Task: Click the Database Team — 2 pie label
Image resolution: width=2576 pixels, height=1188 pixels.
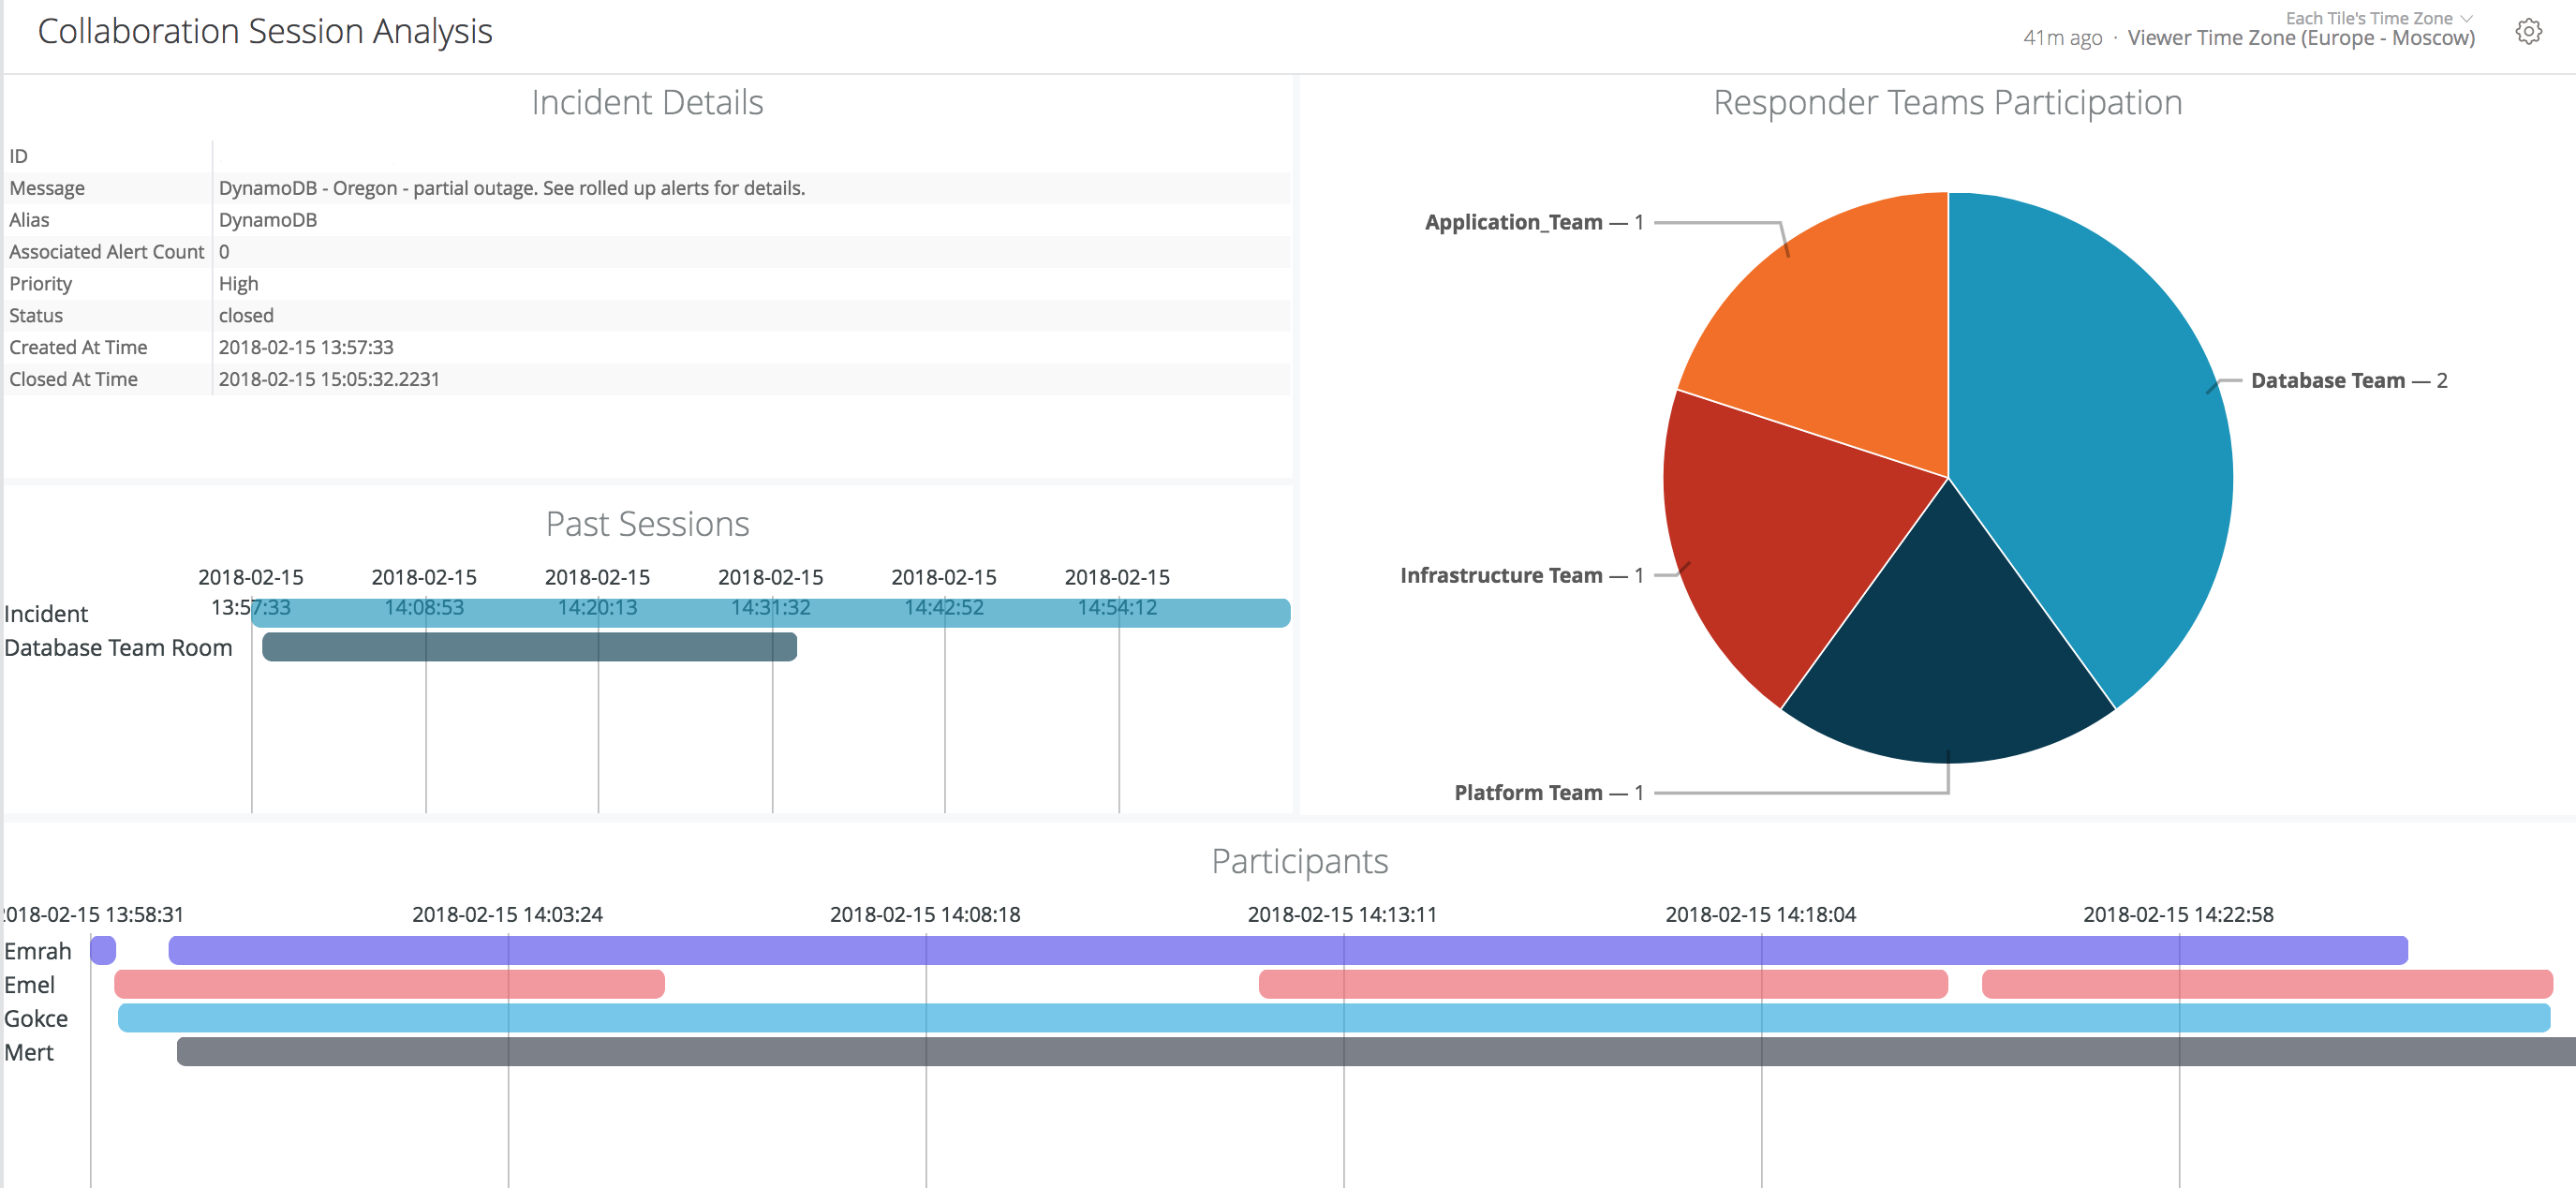Action: 2348,381
